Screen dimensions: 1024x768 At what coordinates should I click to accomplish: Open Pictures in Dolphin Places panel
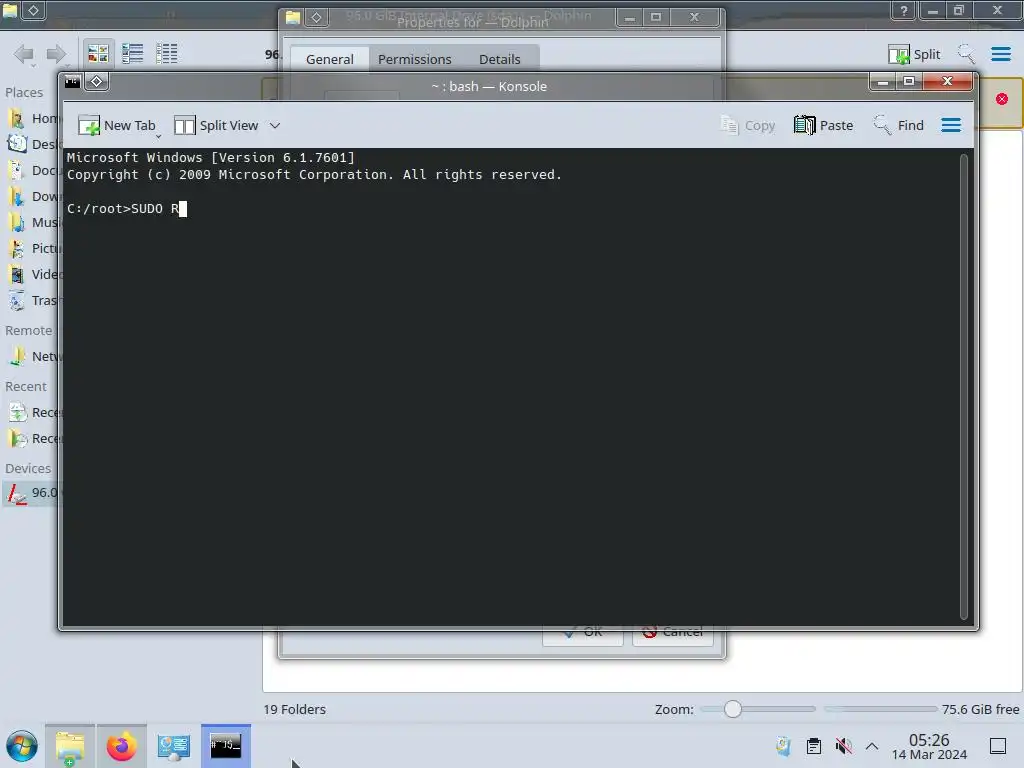pyautogui.click(x=31, y=249)
